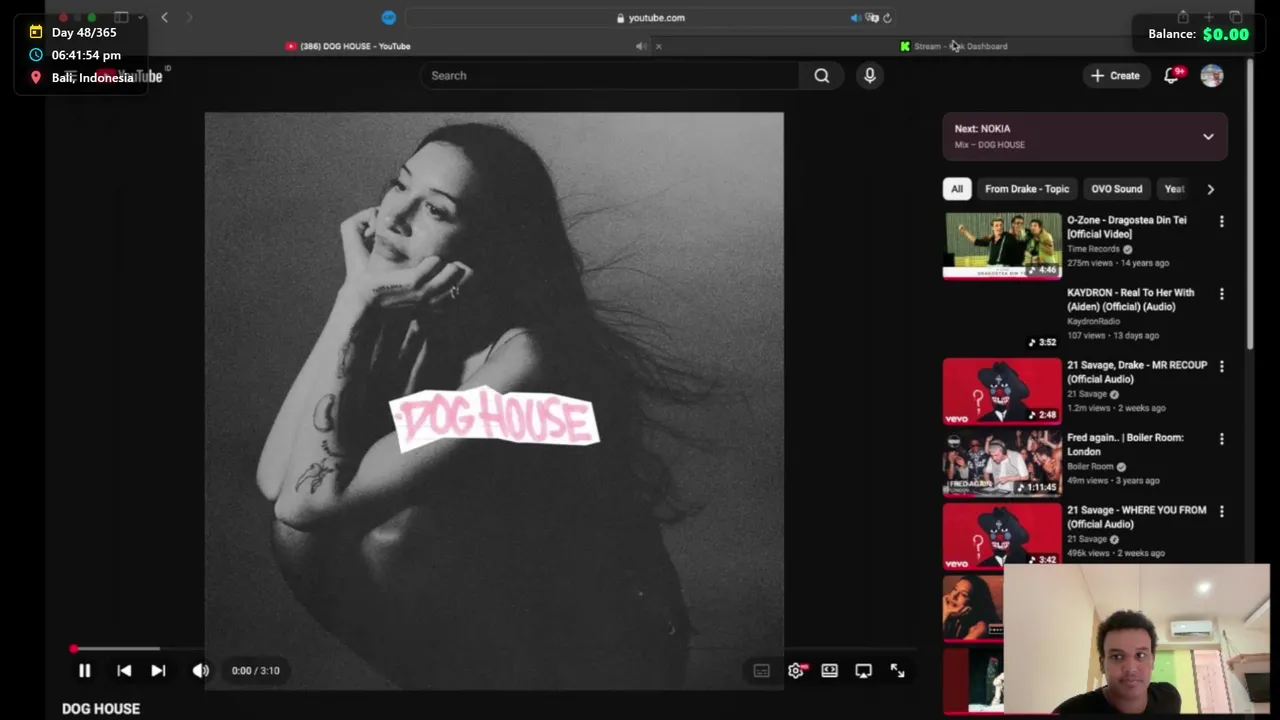1280x720 pixels.
Task: Mute the YouTube tab audio icon
Action: click(640, 46)
